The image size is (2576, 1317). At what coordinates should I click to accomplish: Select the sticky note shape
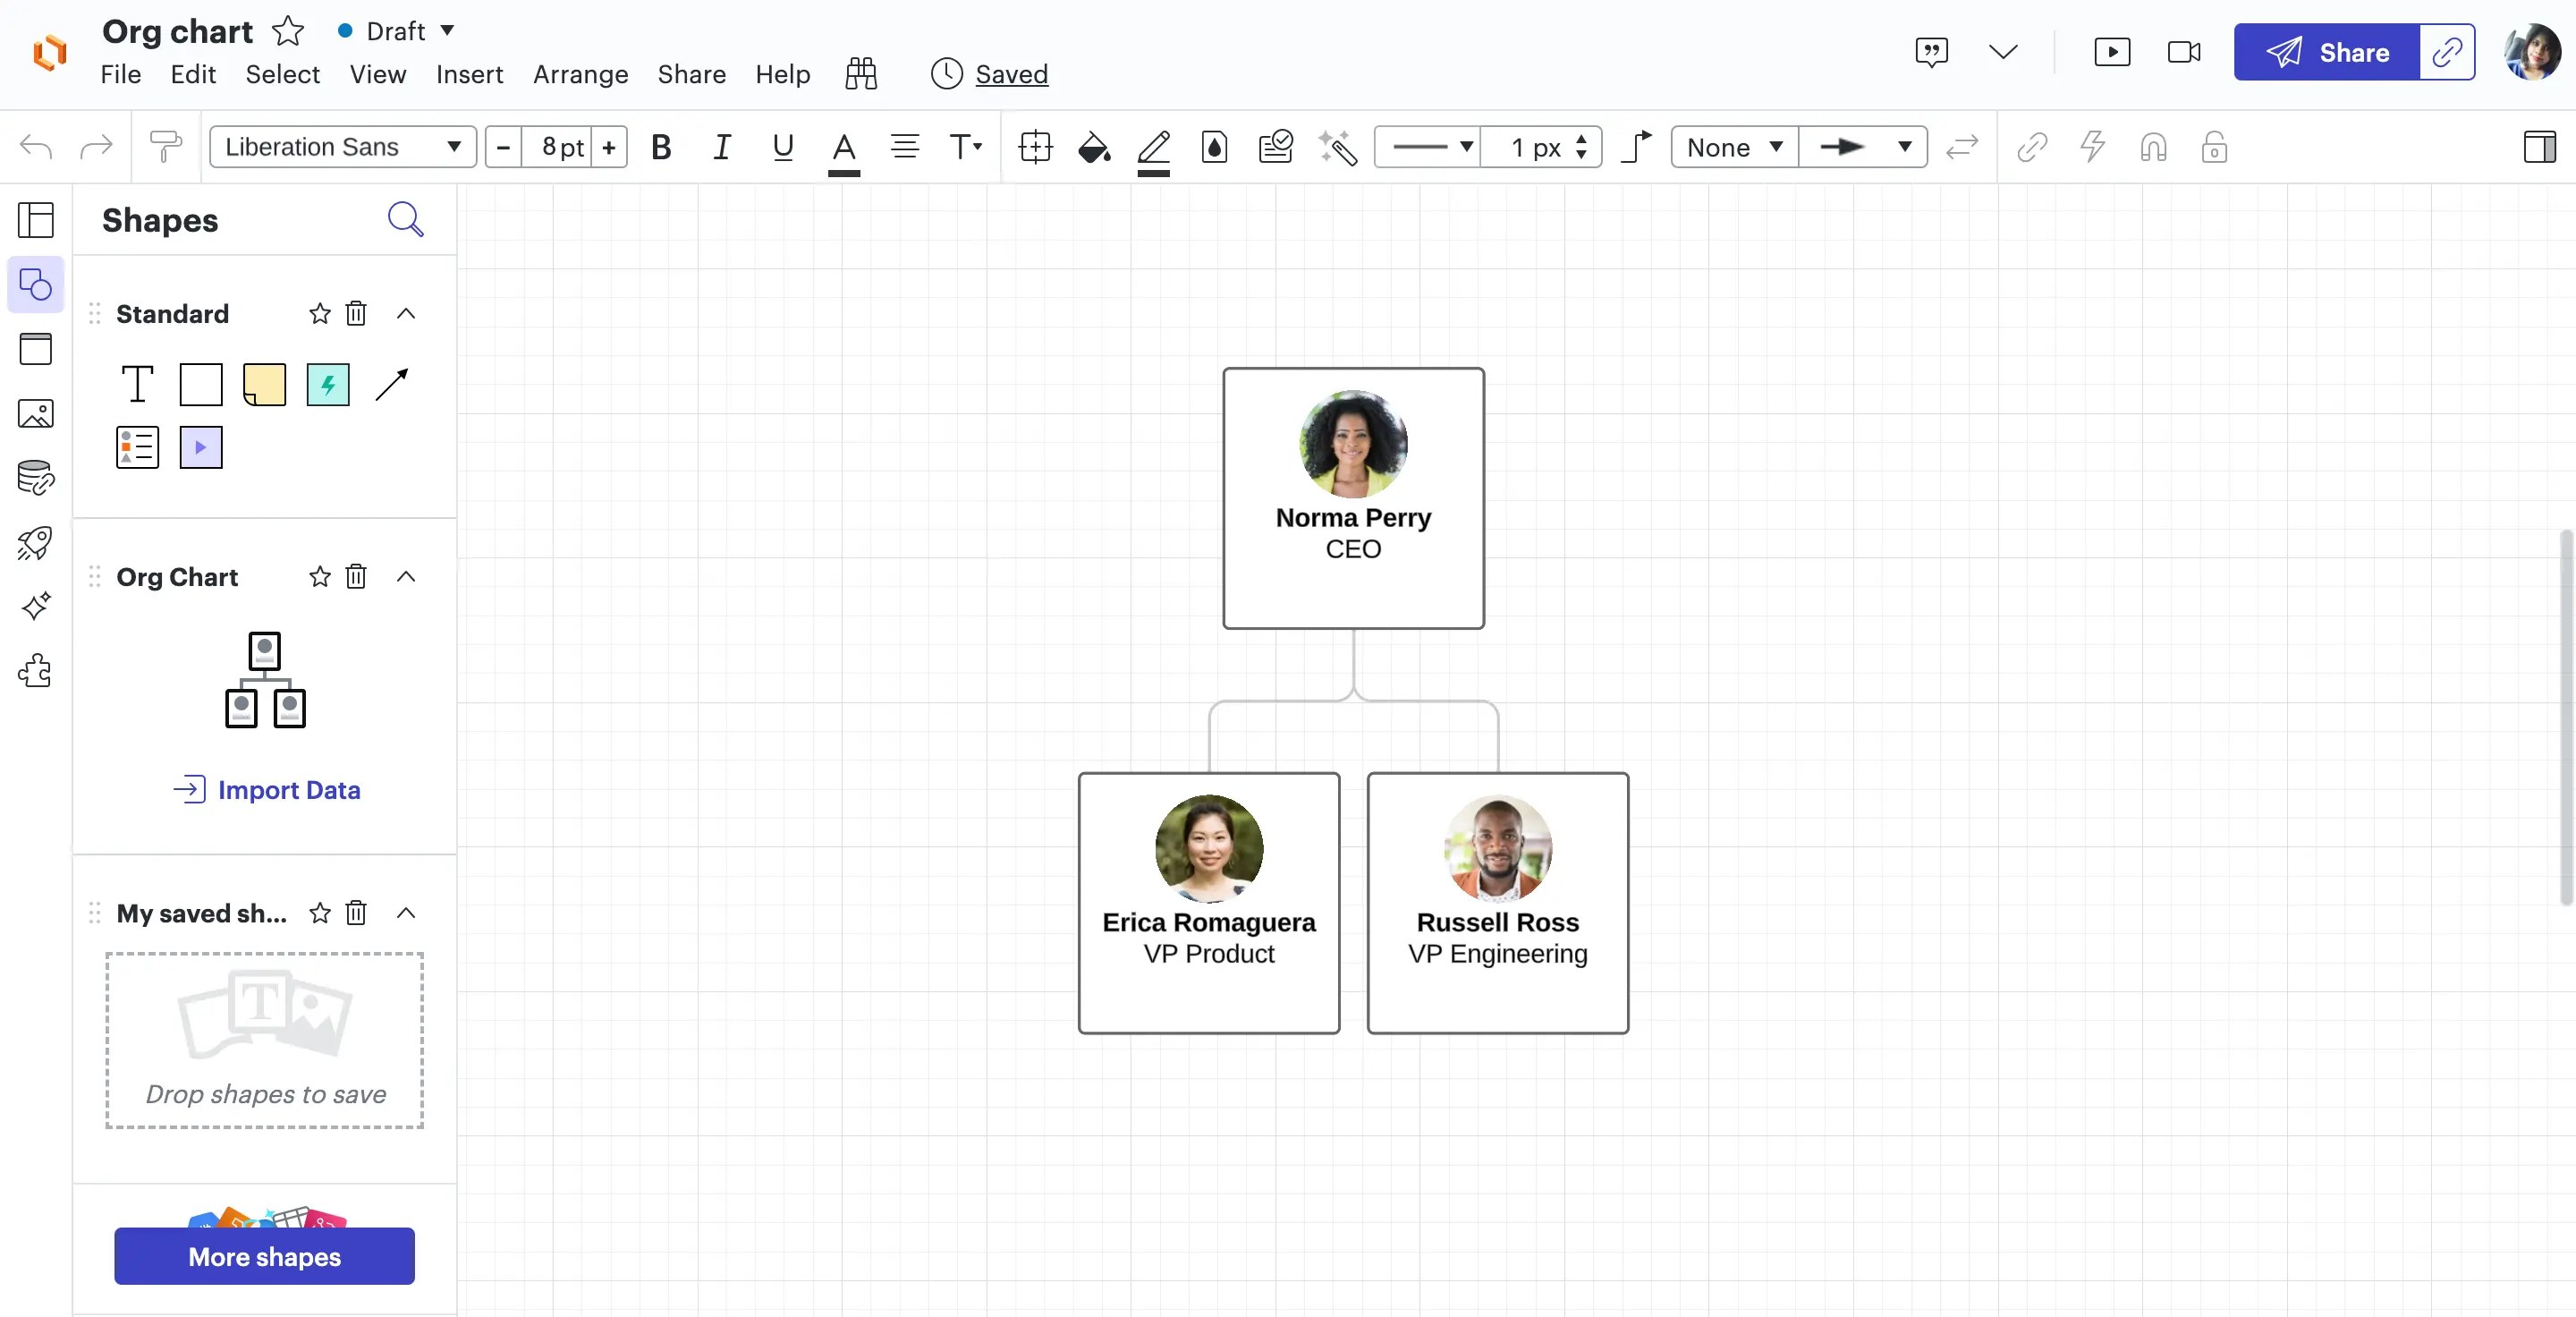point(264,384)
